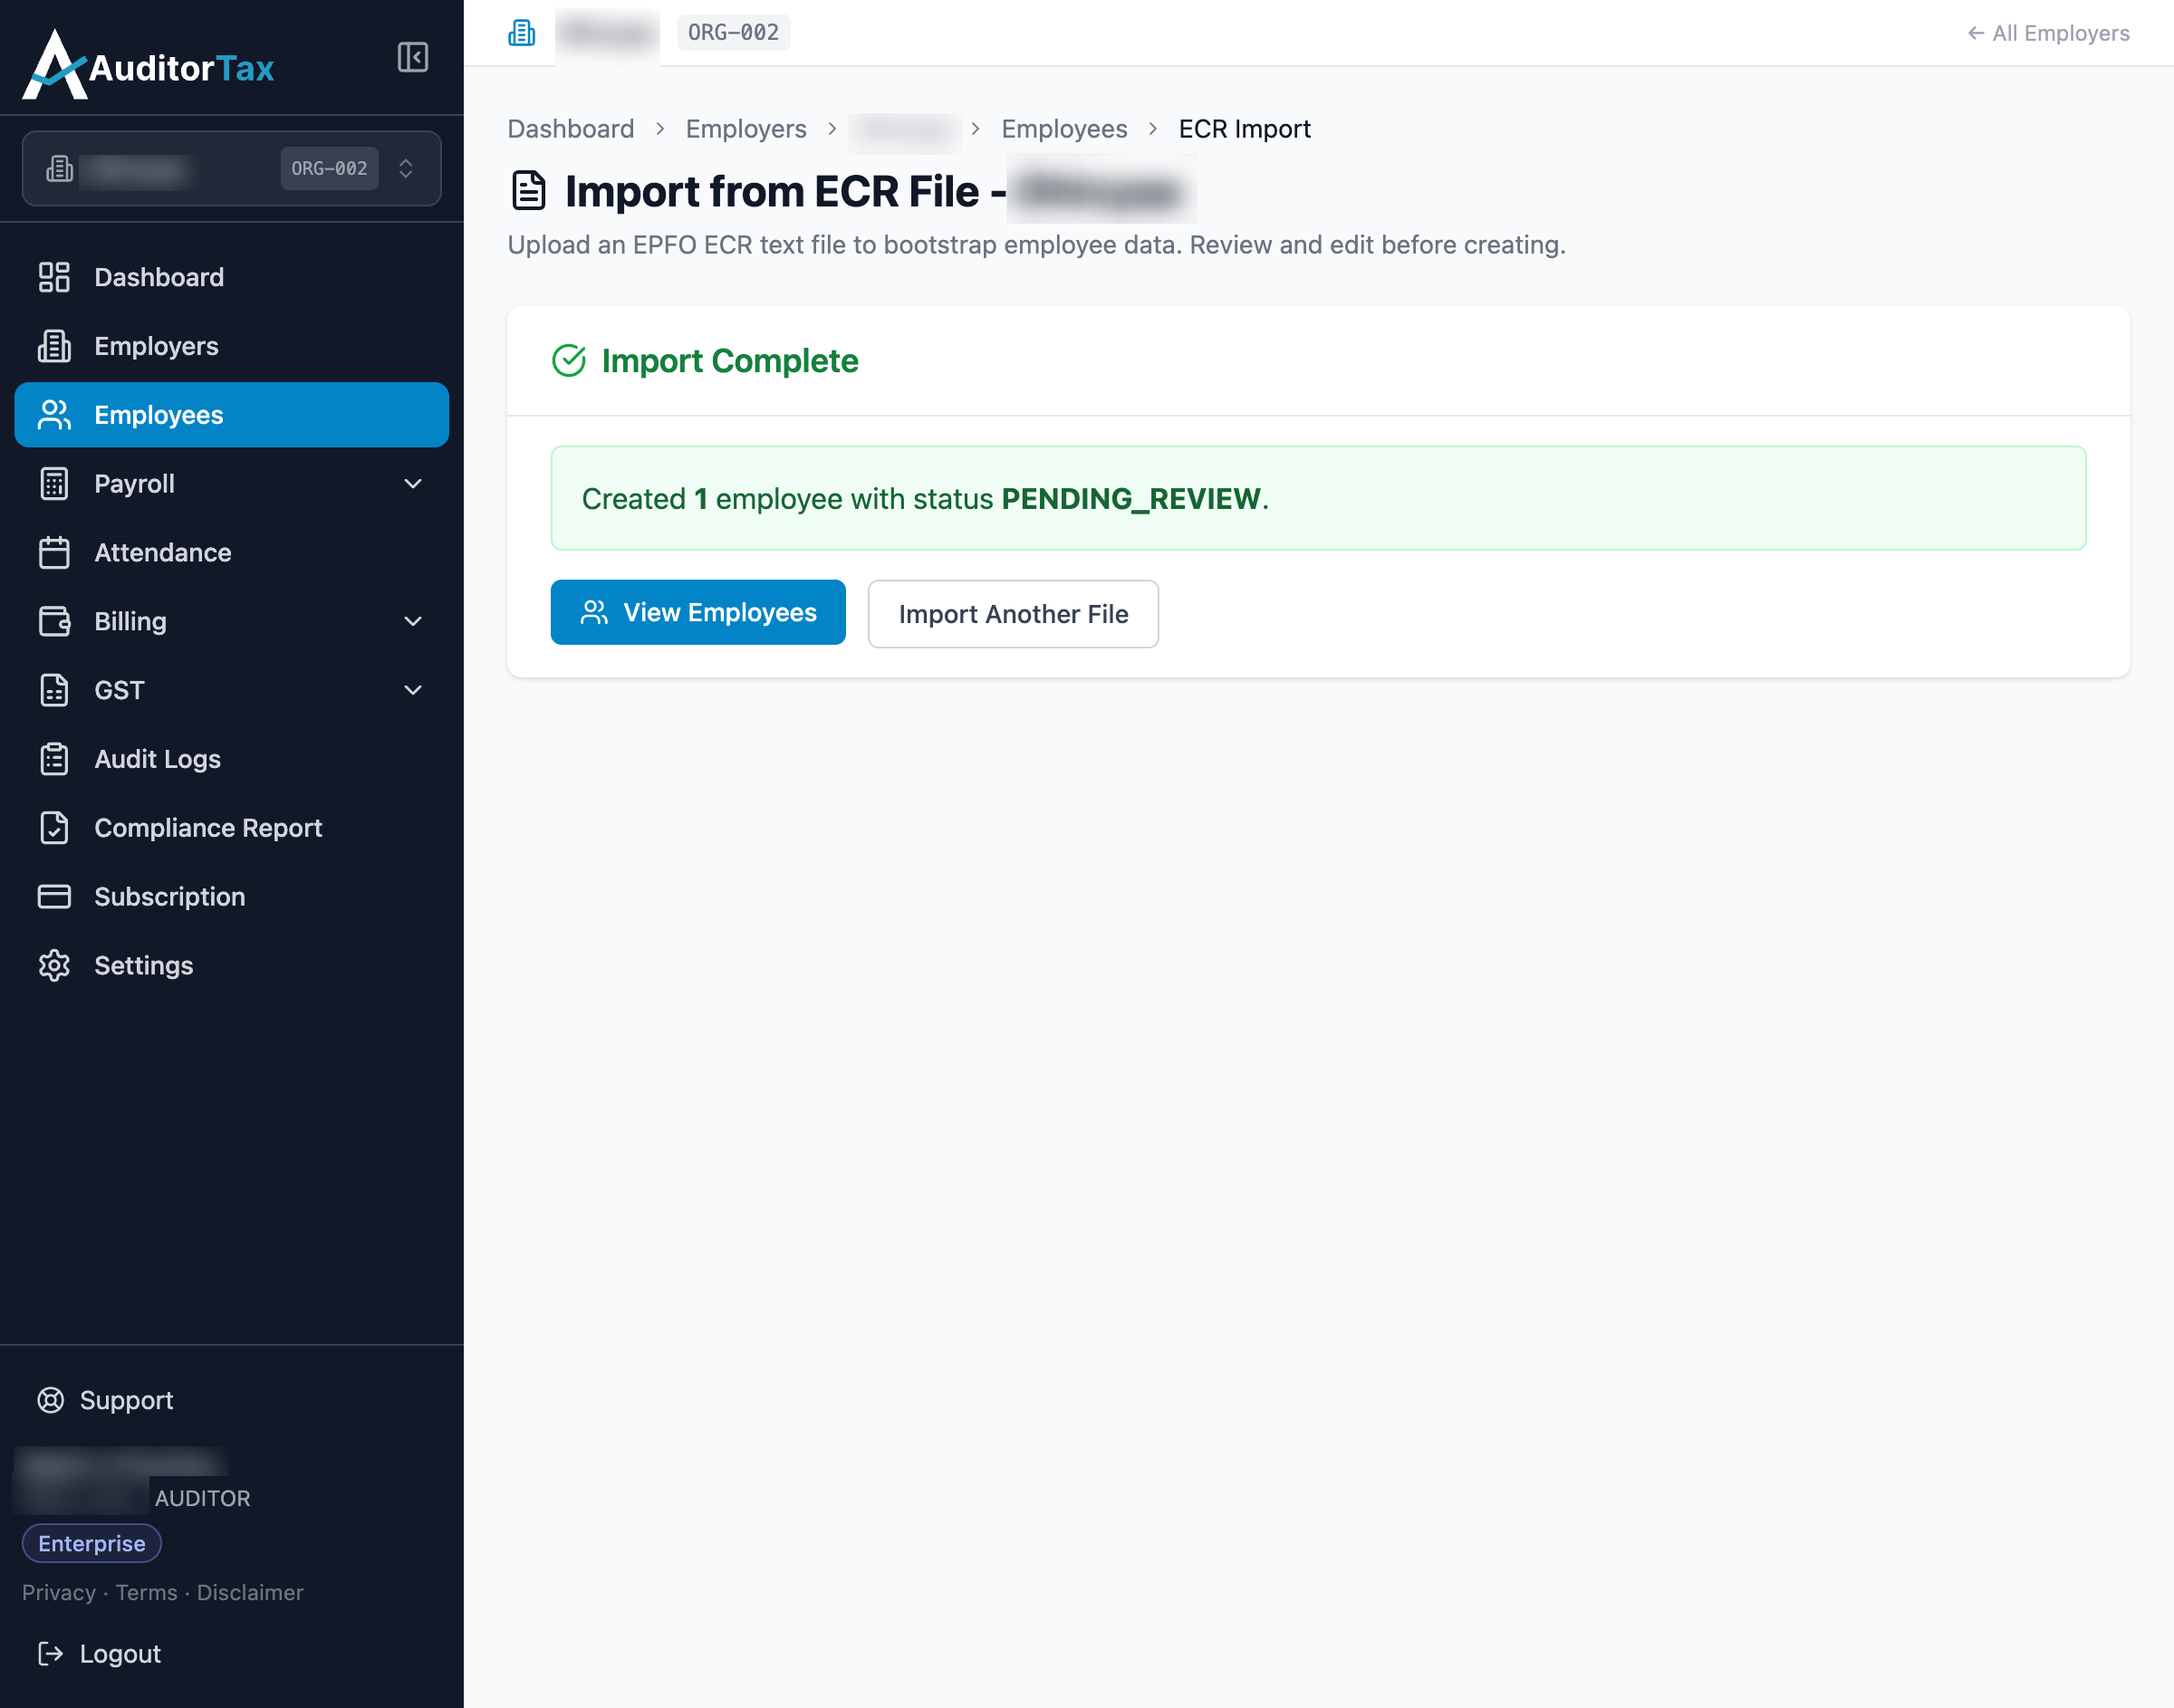Click the Compliance Report file-check icon
2174x1708 pixels.
(54, 828)
